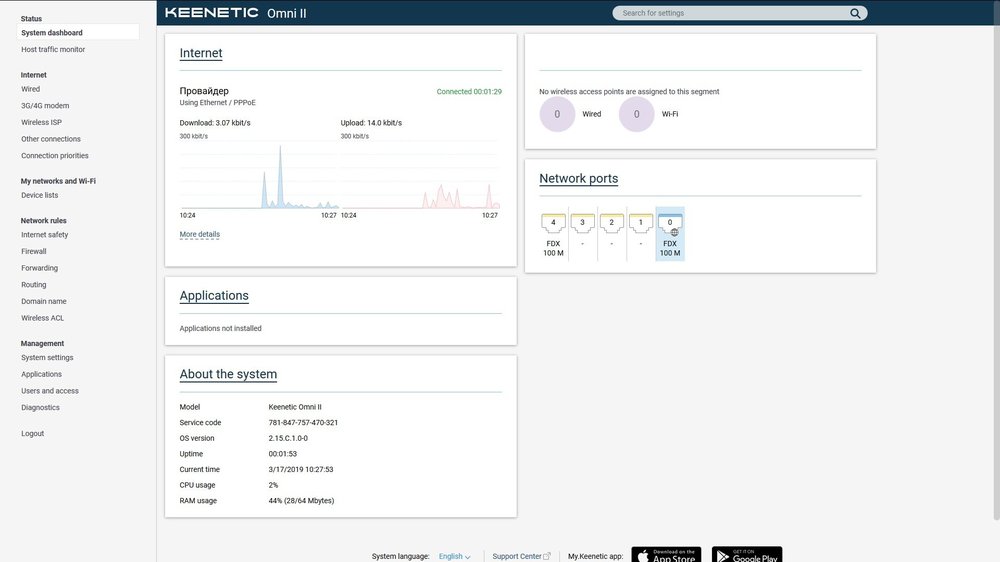Click the Keenetic Omni II model value

[295, 407]
